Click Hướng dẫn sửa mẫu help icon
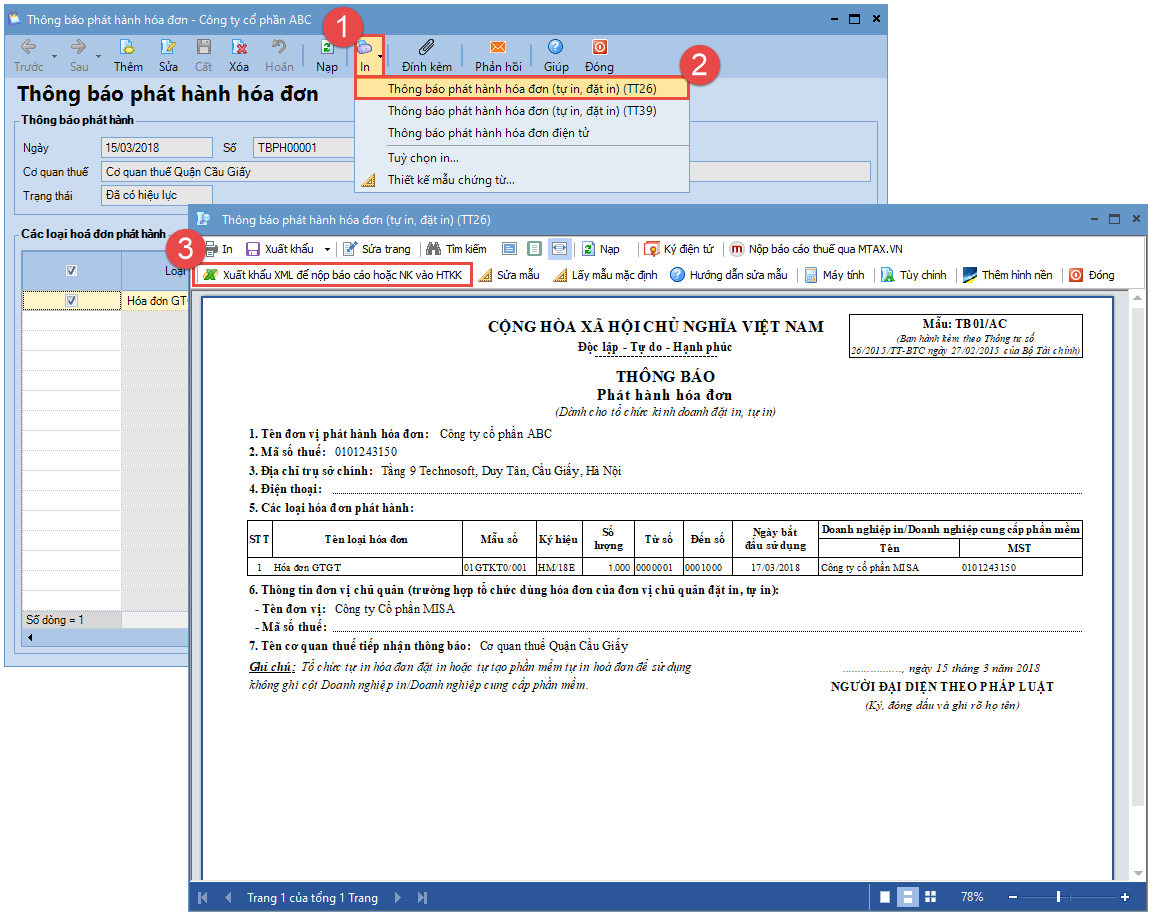 click(x=677, y=275)
